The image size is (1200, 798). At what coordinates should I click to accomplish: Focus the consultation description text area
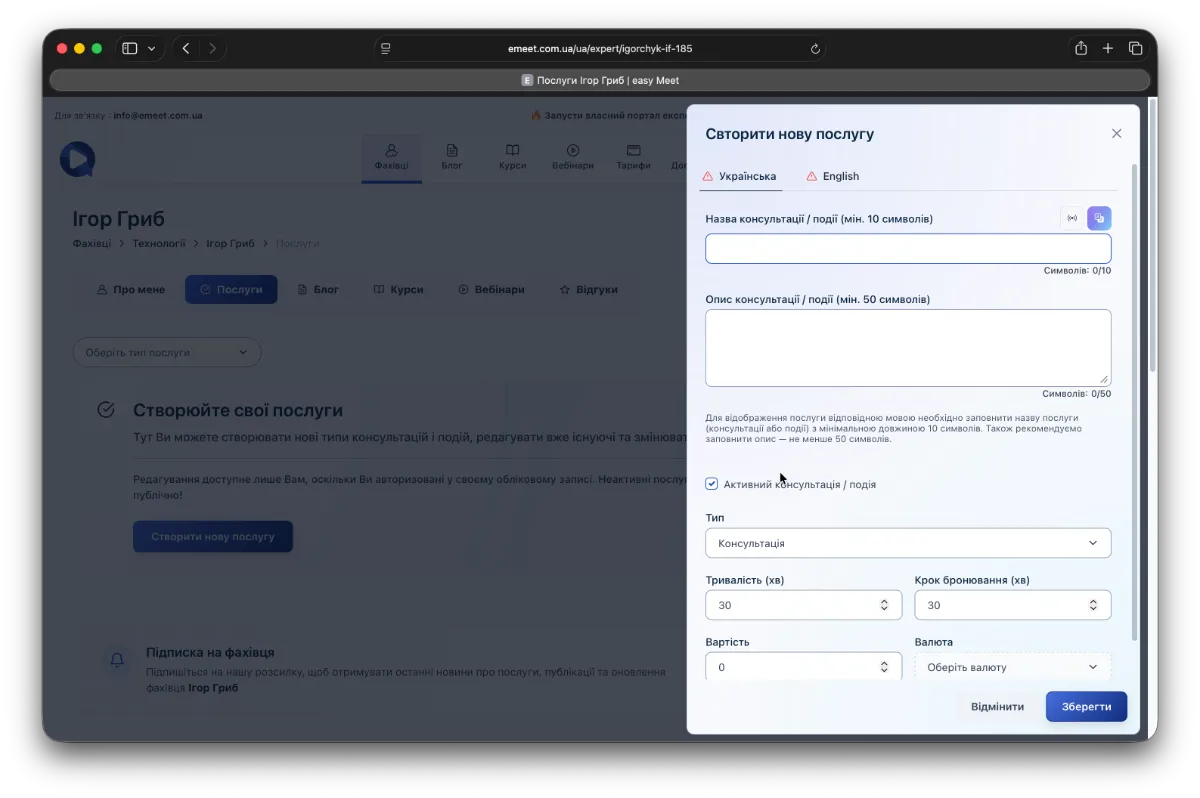(907, 347)
